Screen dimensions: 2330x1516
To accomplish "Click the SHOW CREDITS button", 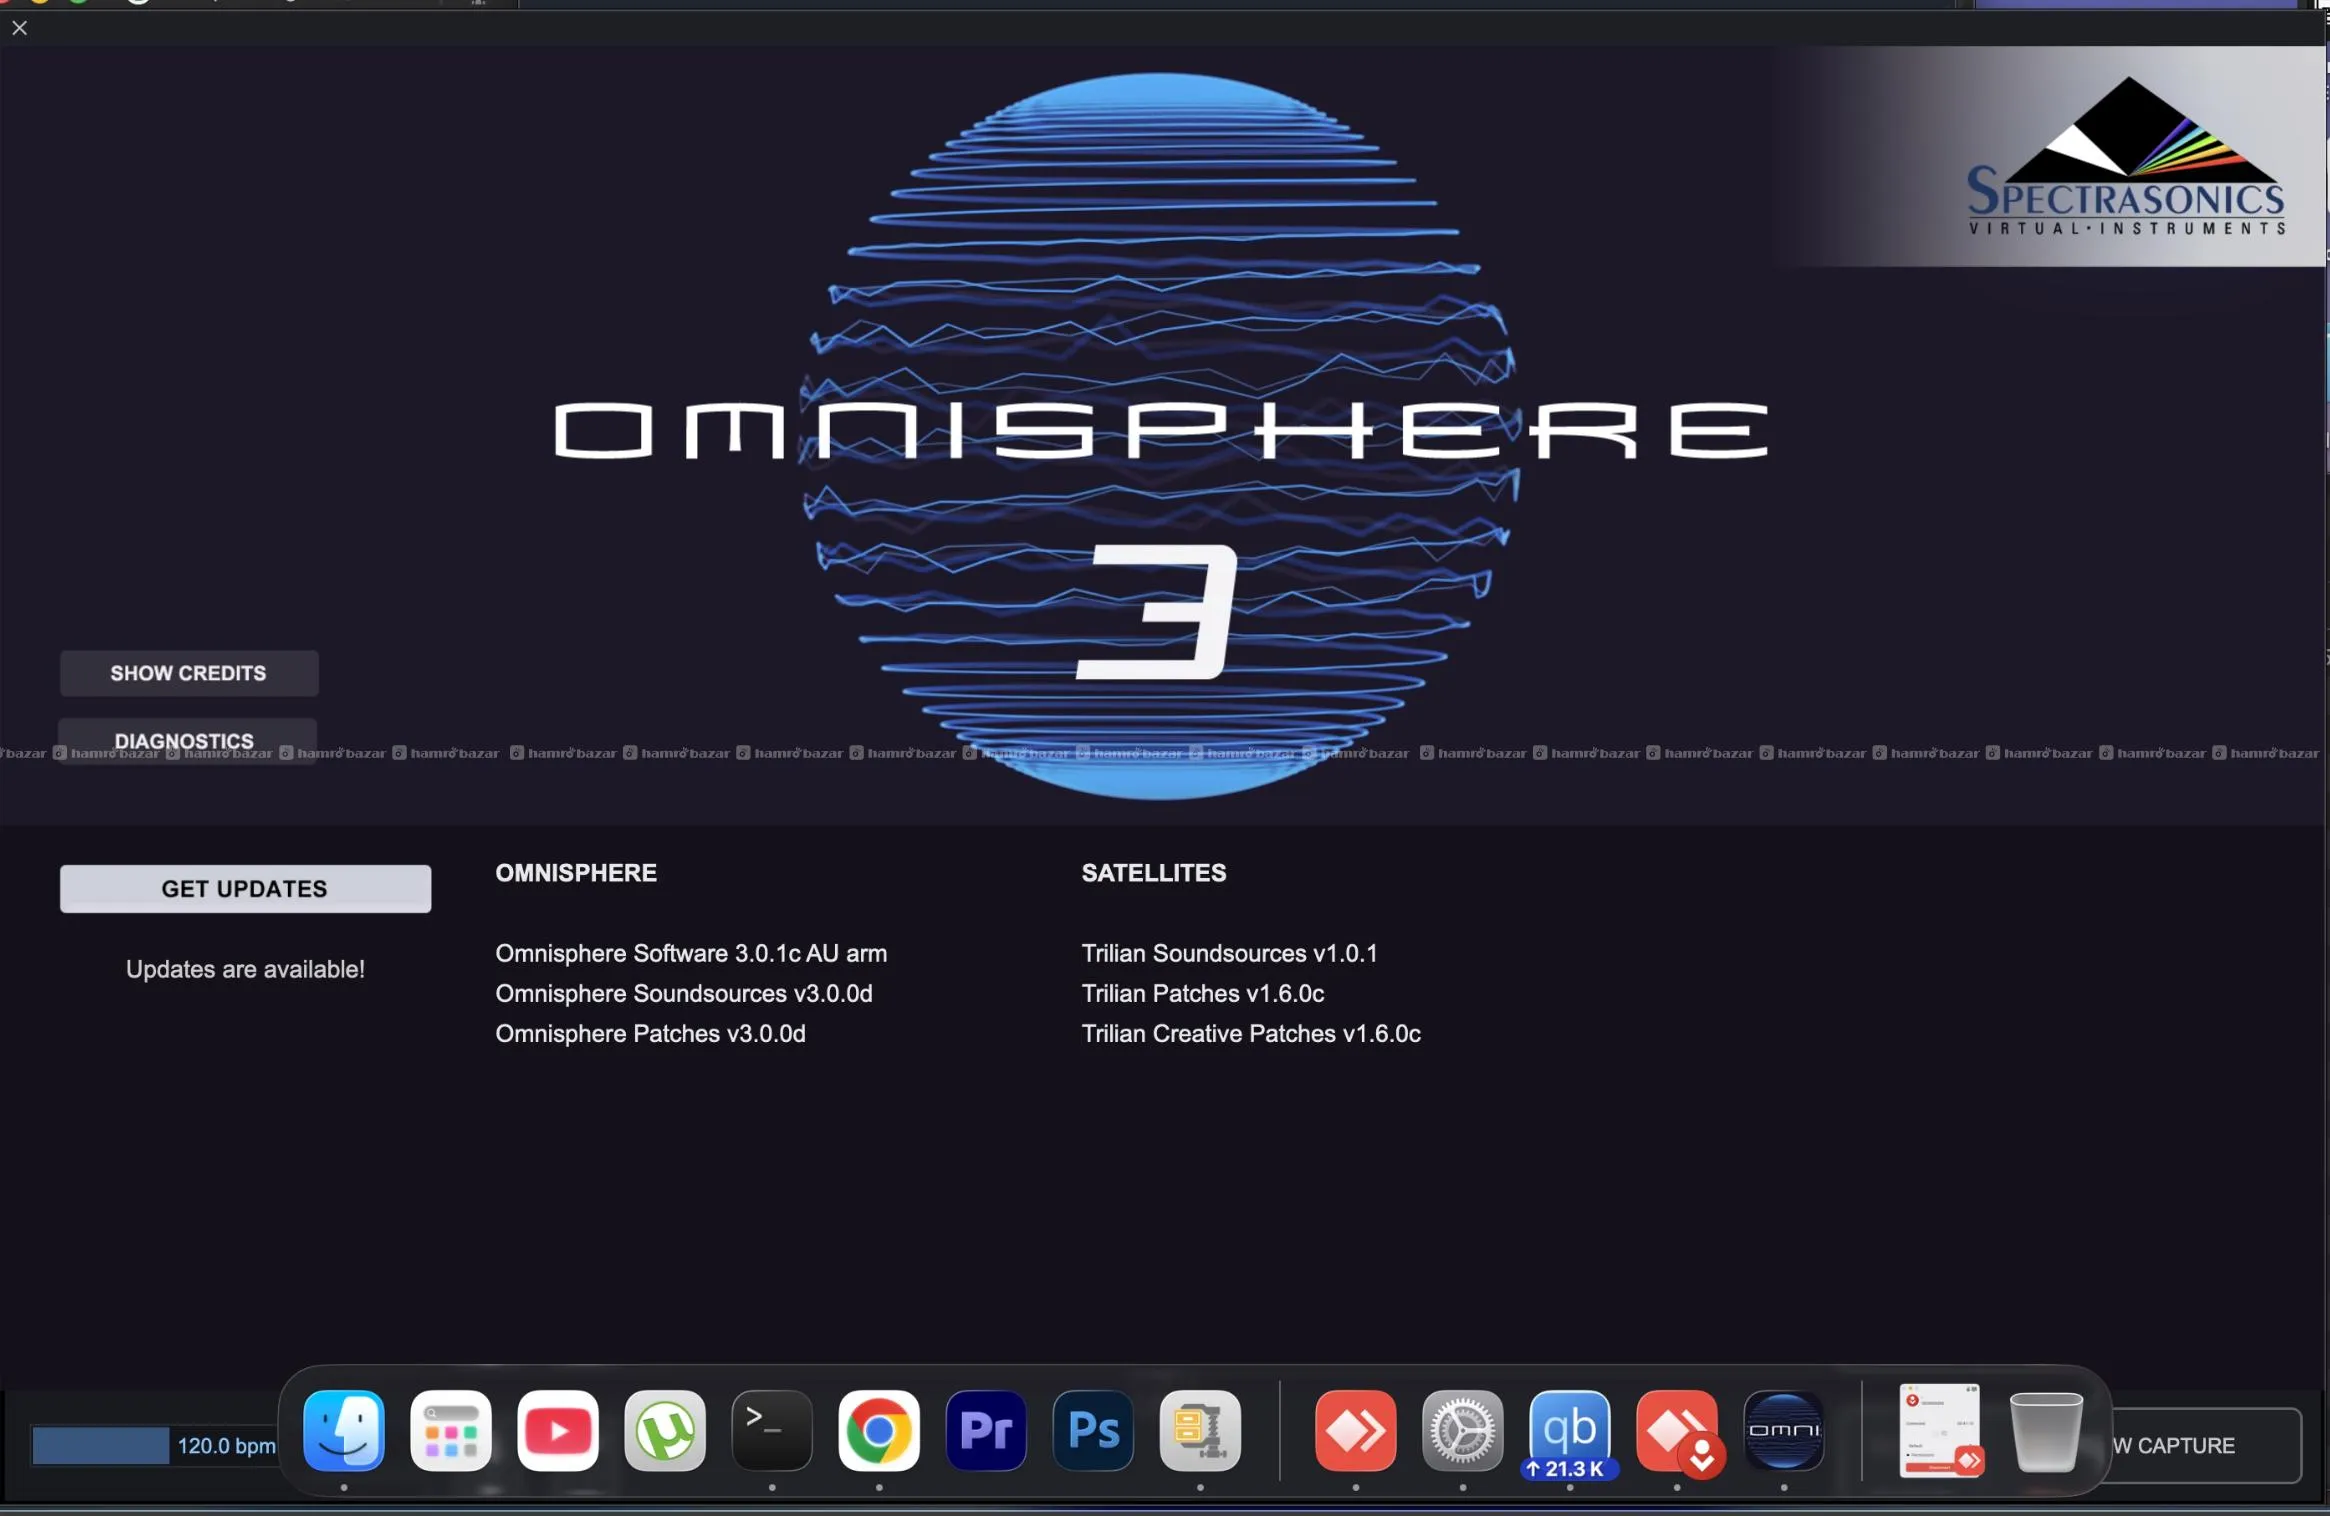I will click(189, 673).
